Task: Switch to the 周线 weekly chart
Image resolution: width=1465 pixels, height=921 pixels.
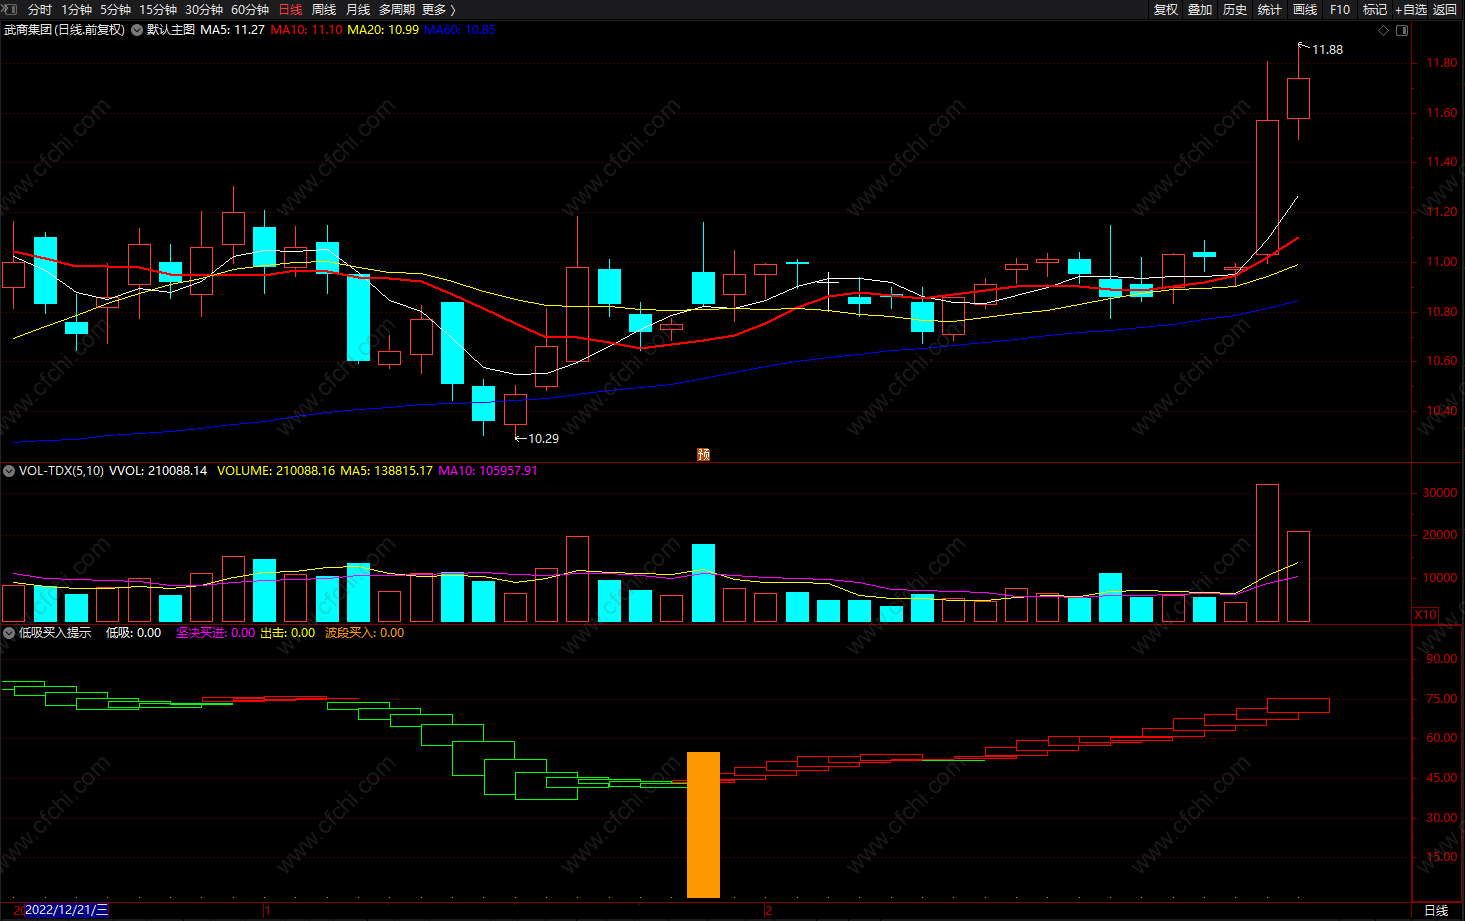Action: coord(324,9)
